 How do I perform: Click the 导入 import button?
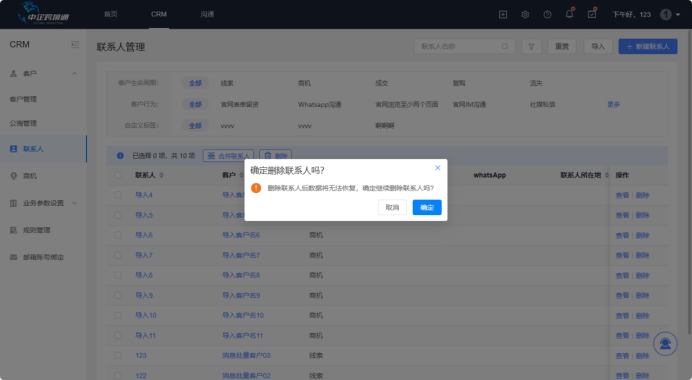(x=598, y=46)
